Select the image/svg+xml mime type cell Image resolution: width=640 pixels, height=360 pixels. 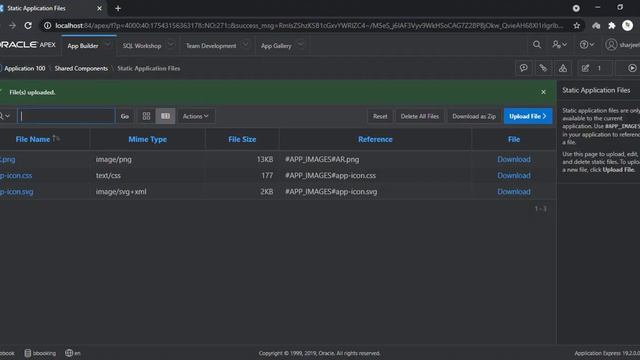coord(121,191)
